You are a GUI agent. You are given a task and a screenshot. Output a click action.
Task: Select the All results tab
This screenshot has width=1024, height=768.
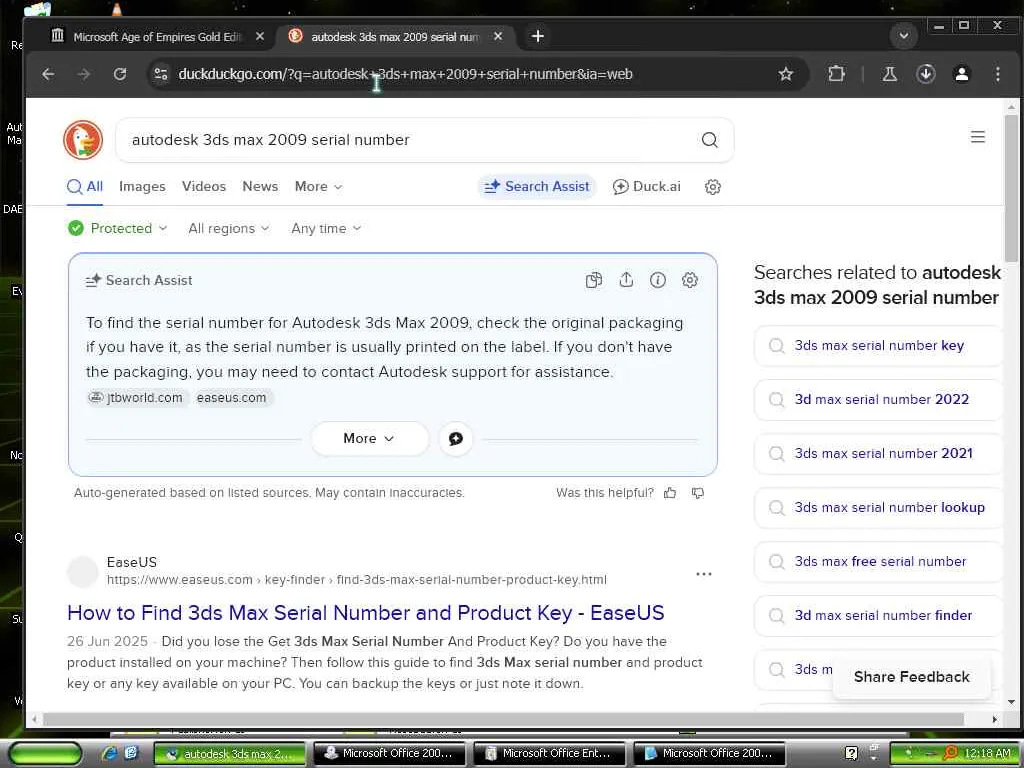pyautogui.click(x=85, y=187)
